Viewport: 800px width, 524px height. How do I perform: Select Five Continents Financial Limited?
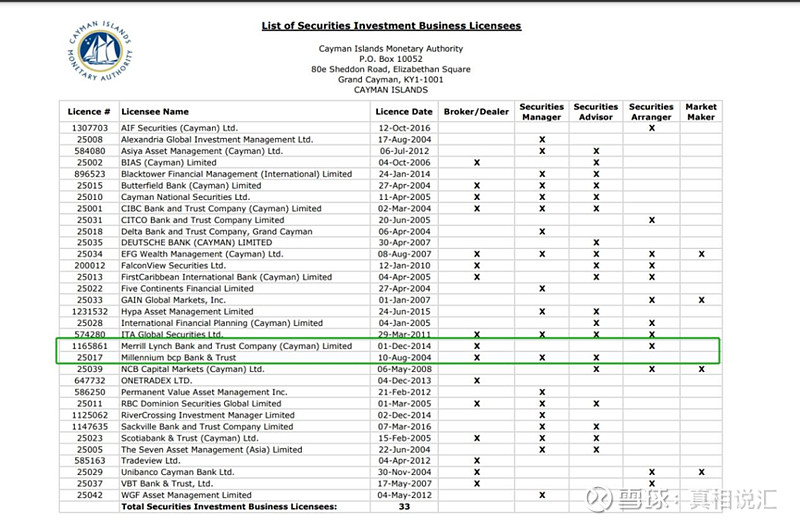point(187,289)
